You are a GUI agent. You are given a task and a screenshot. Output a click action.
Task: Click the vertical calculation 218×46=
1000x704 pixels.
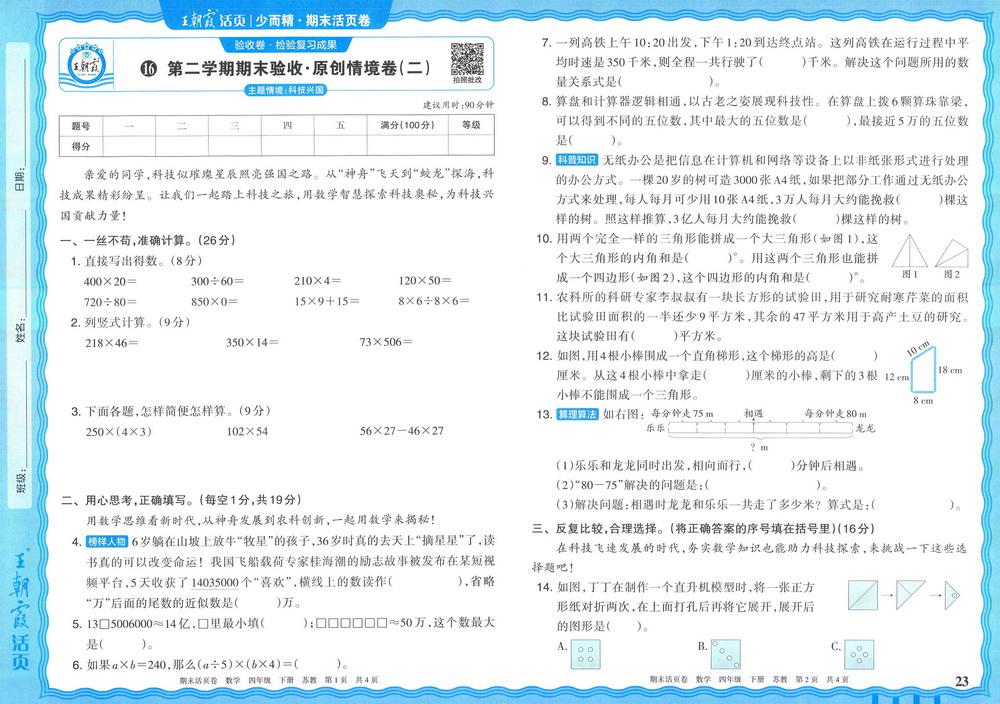click(x=112, y=343)
